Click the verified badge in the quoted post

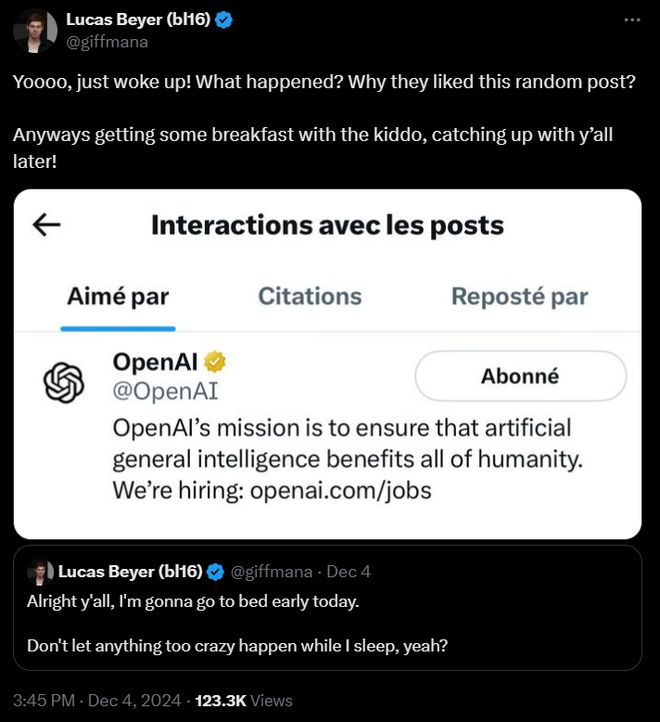[x=215, y=572]
